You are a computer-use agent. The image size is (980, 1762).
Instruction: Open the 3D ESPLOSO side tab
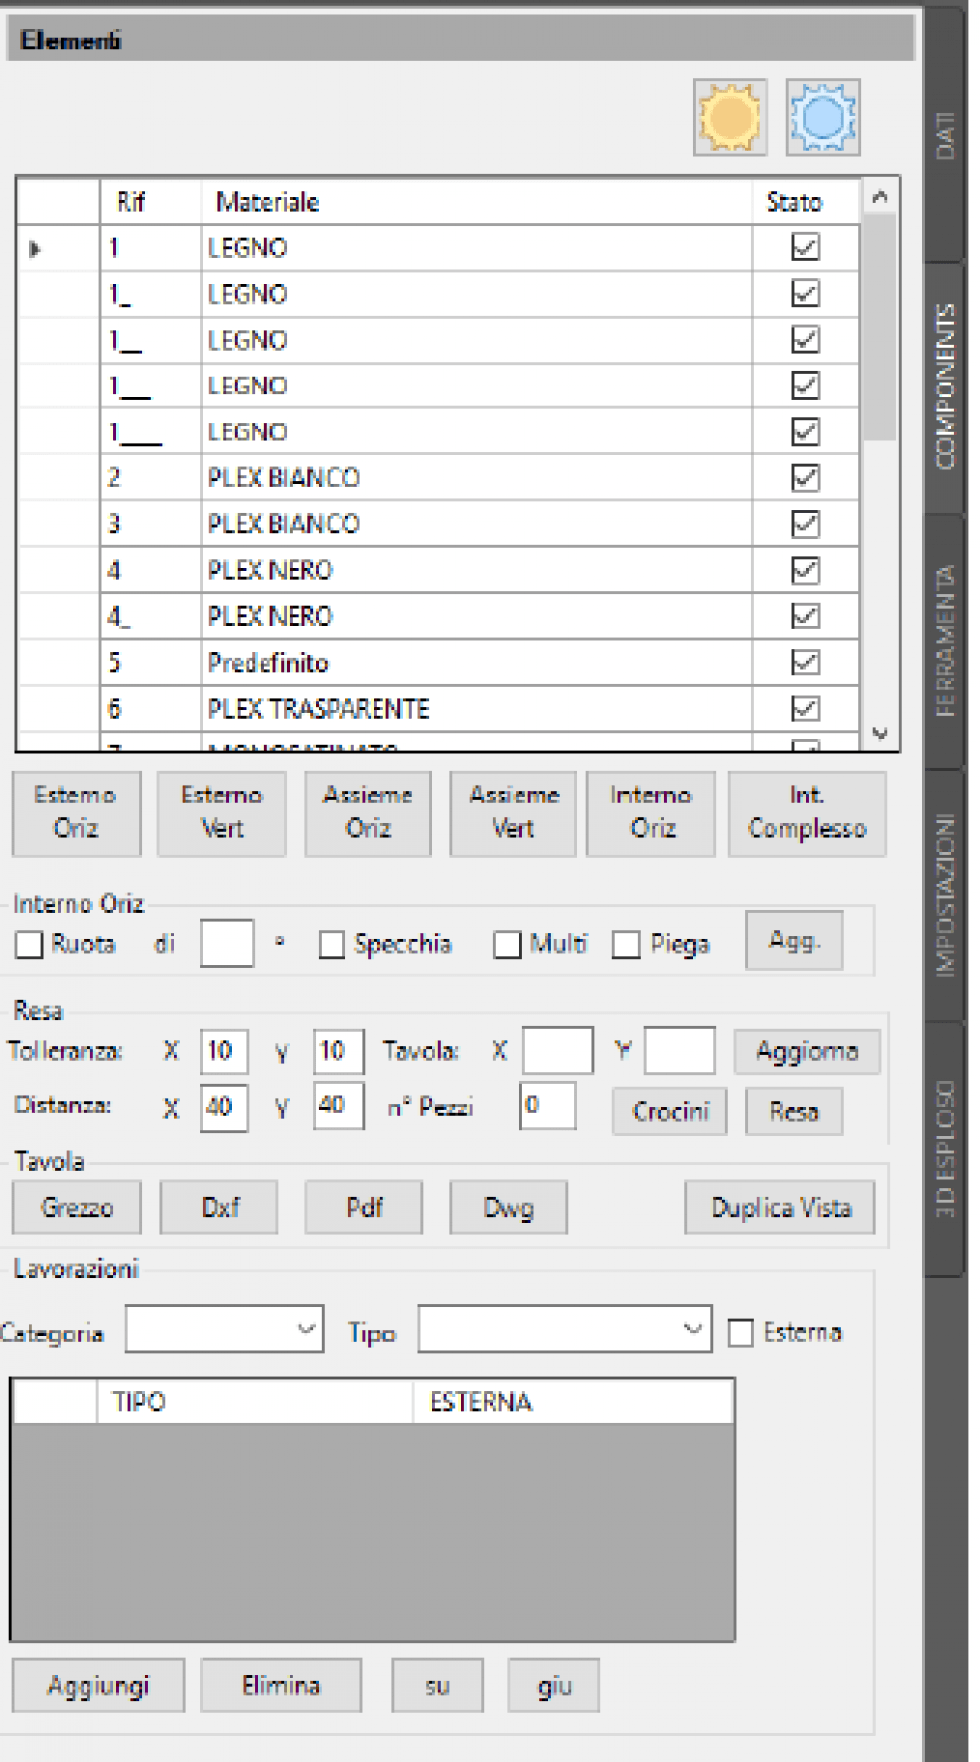[x=945, y=1148]
